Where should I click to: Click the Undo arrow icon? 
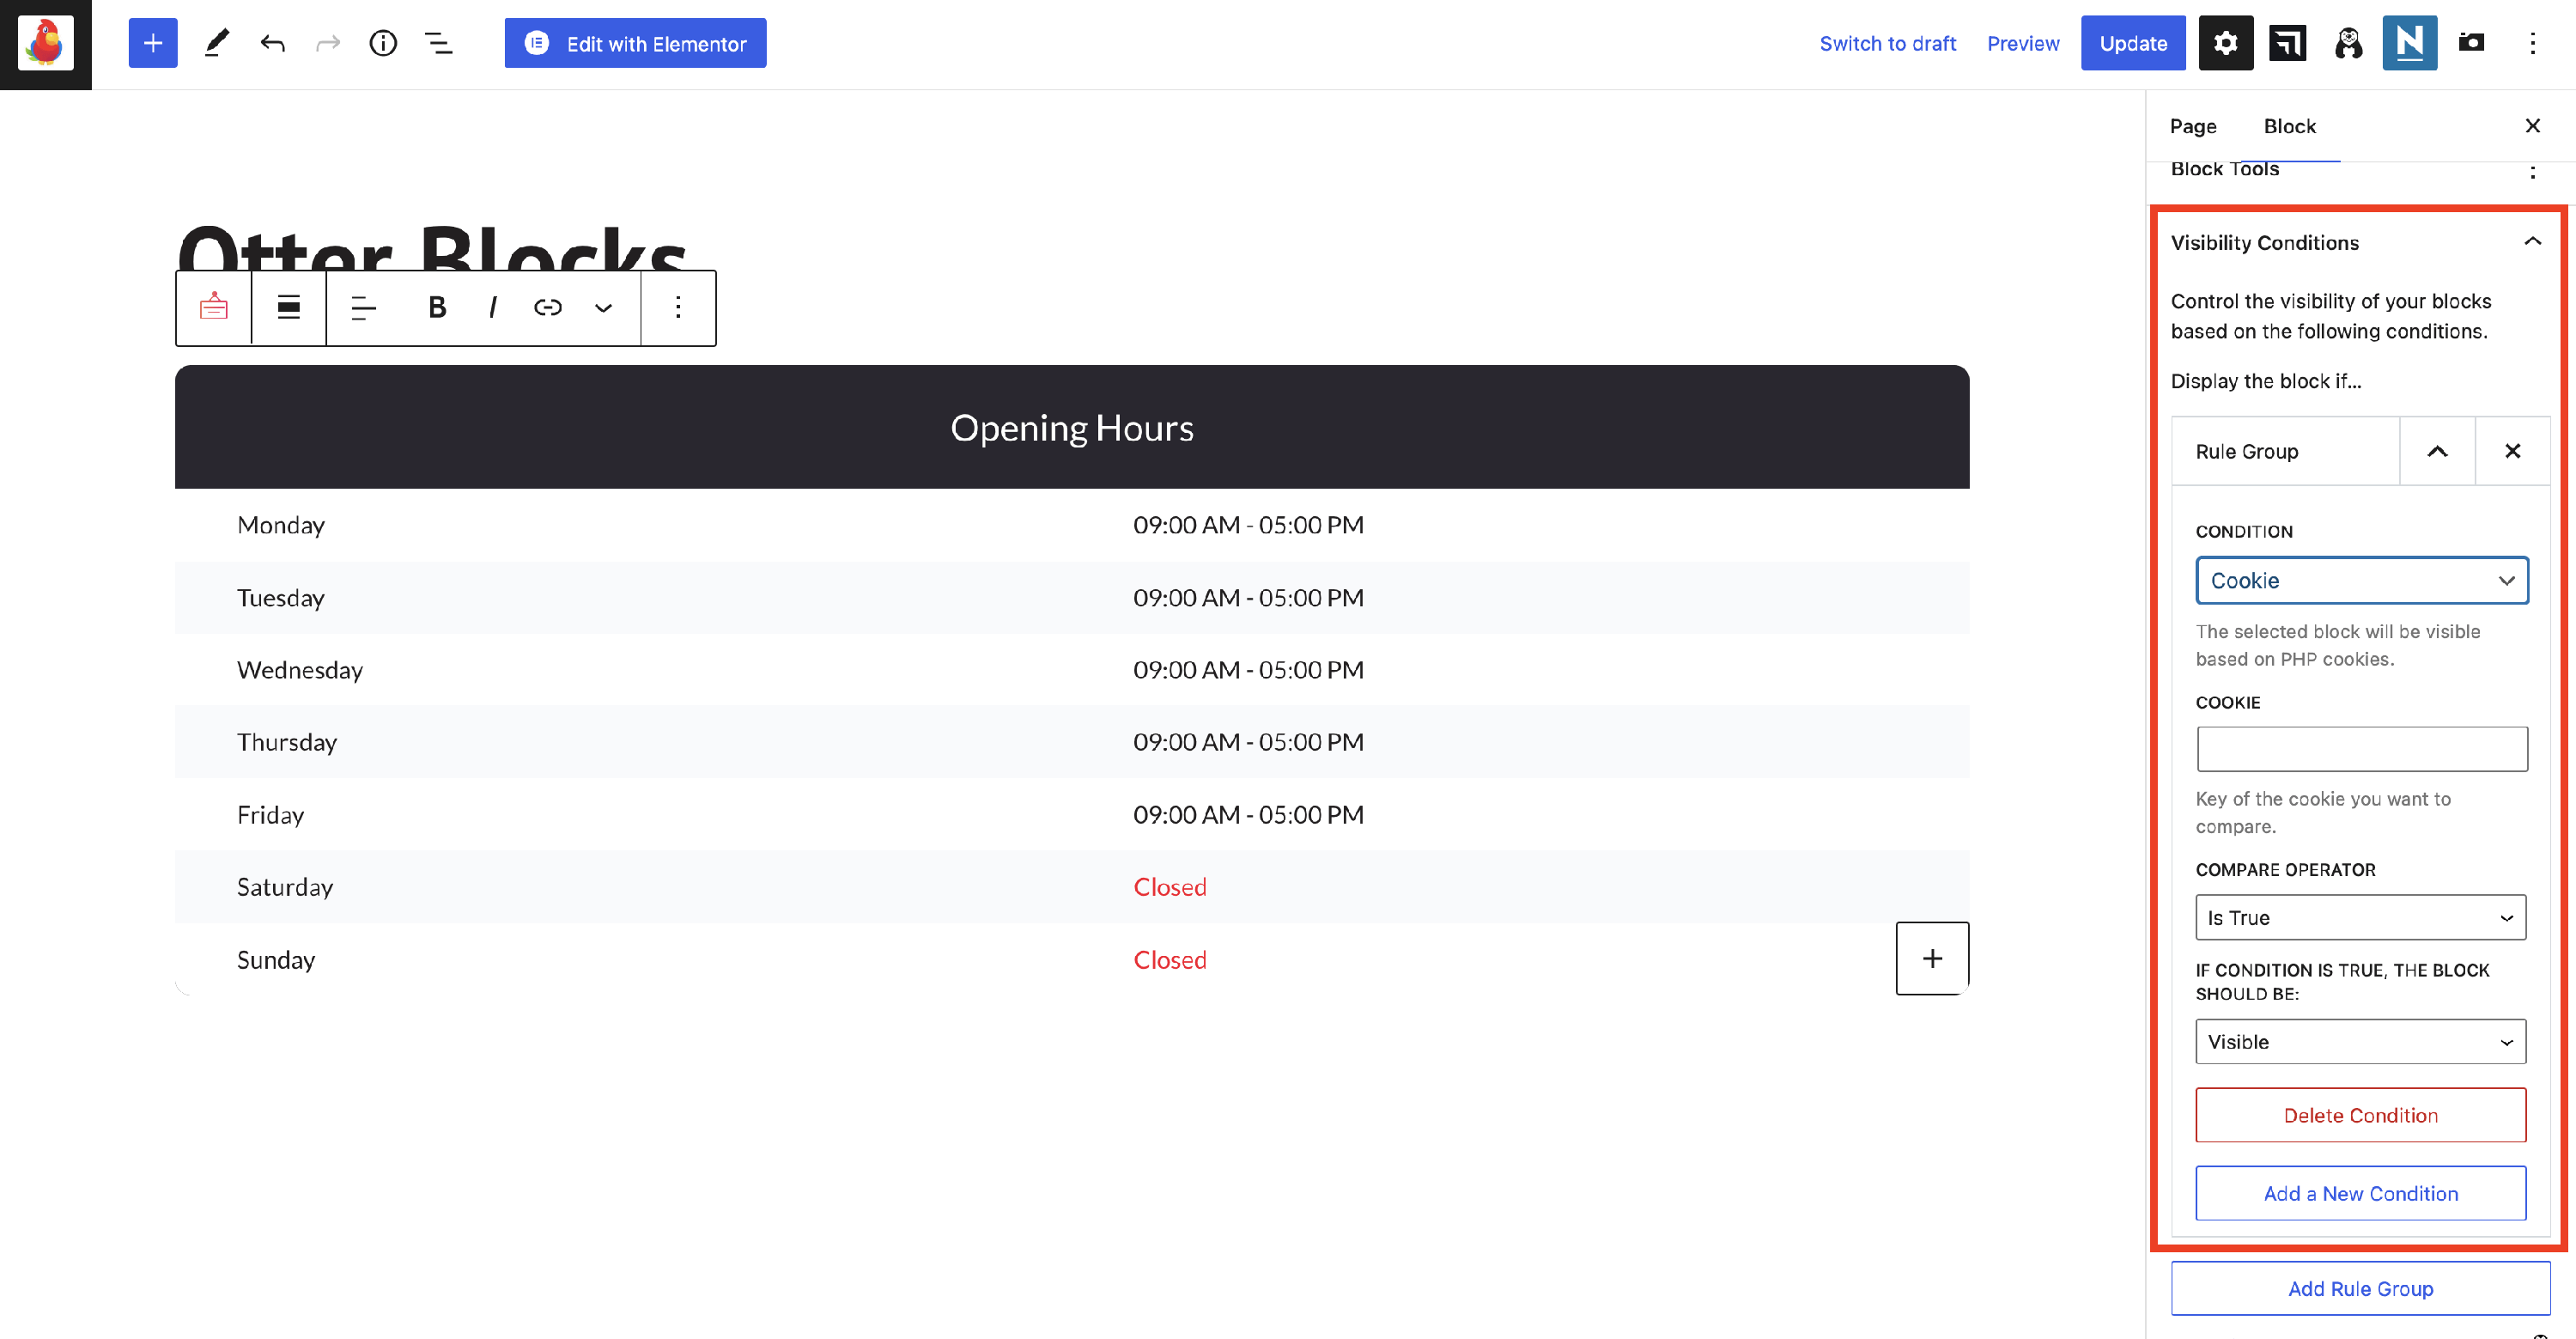[x=272, y=43]
